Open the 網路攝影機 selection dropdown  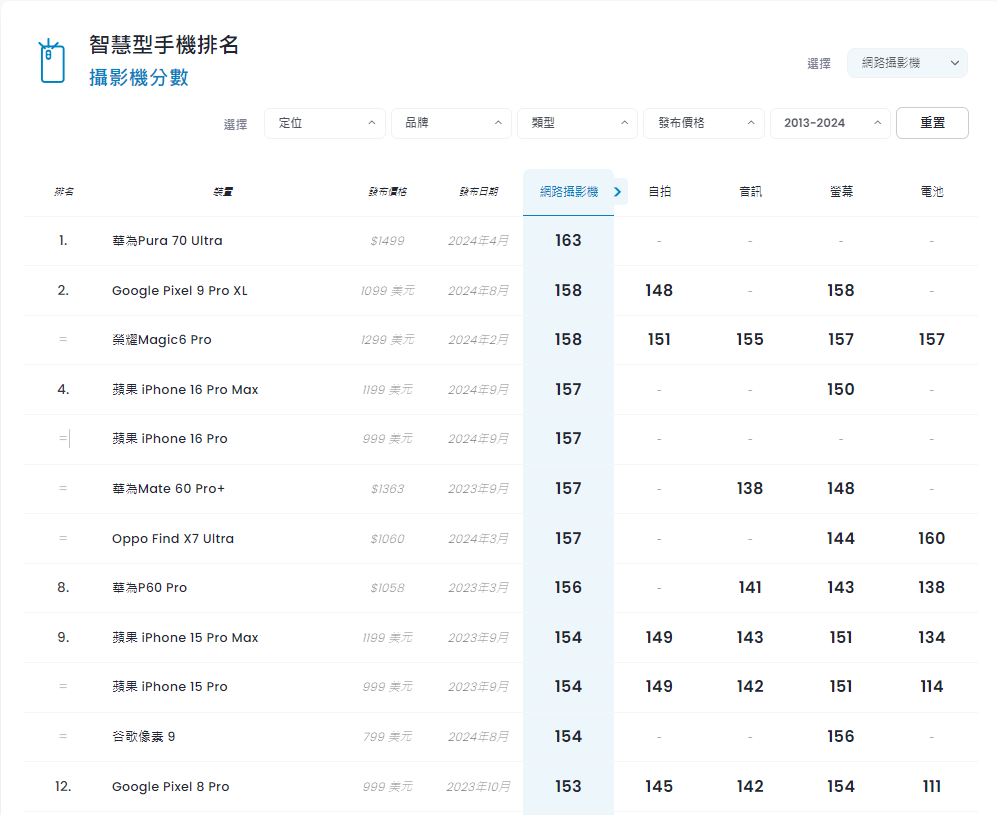[907, 63]
